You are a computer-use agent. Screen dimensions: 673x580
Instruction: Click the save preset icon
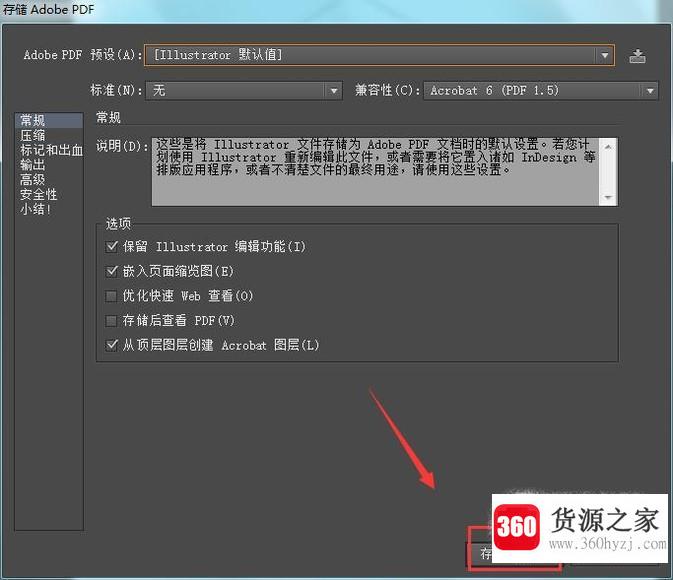(x=637, y=56)
